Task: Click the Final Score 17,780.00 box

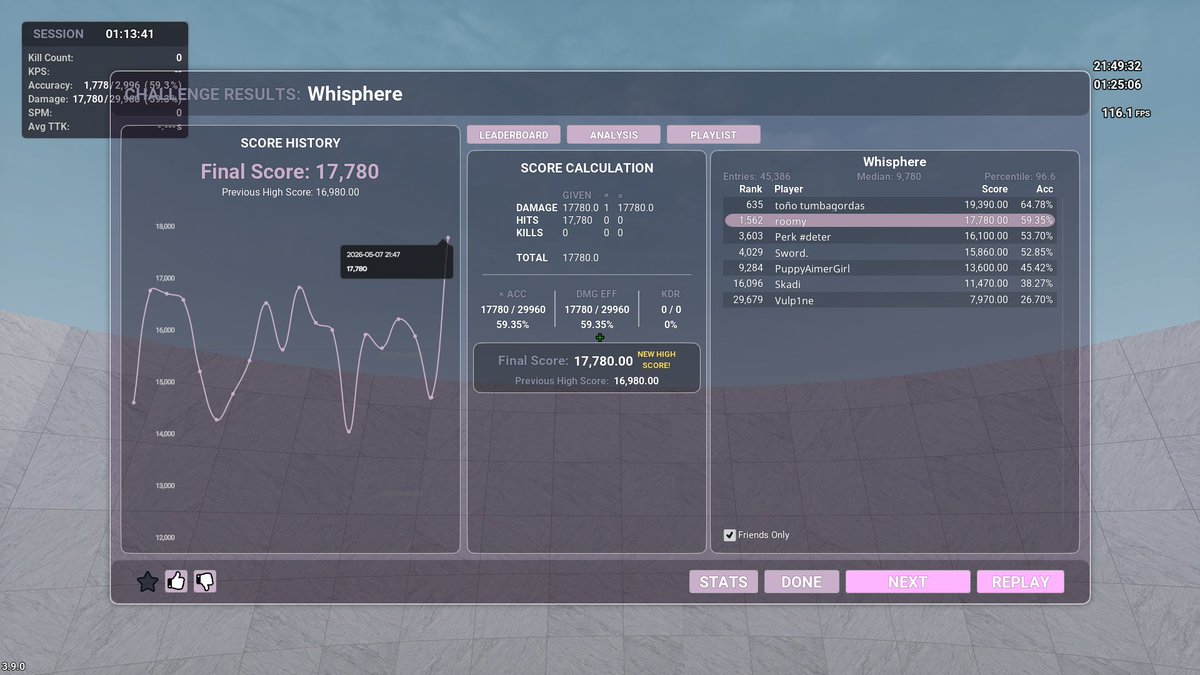Action: pyautogui.click(x=587, y=369)
